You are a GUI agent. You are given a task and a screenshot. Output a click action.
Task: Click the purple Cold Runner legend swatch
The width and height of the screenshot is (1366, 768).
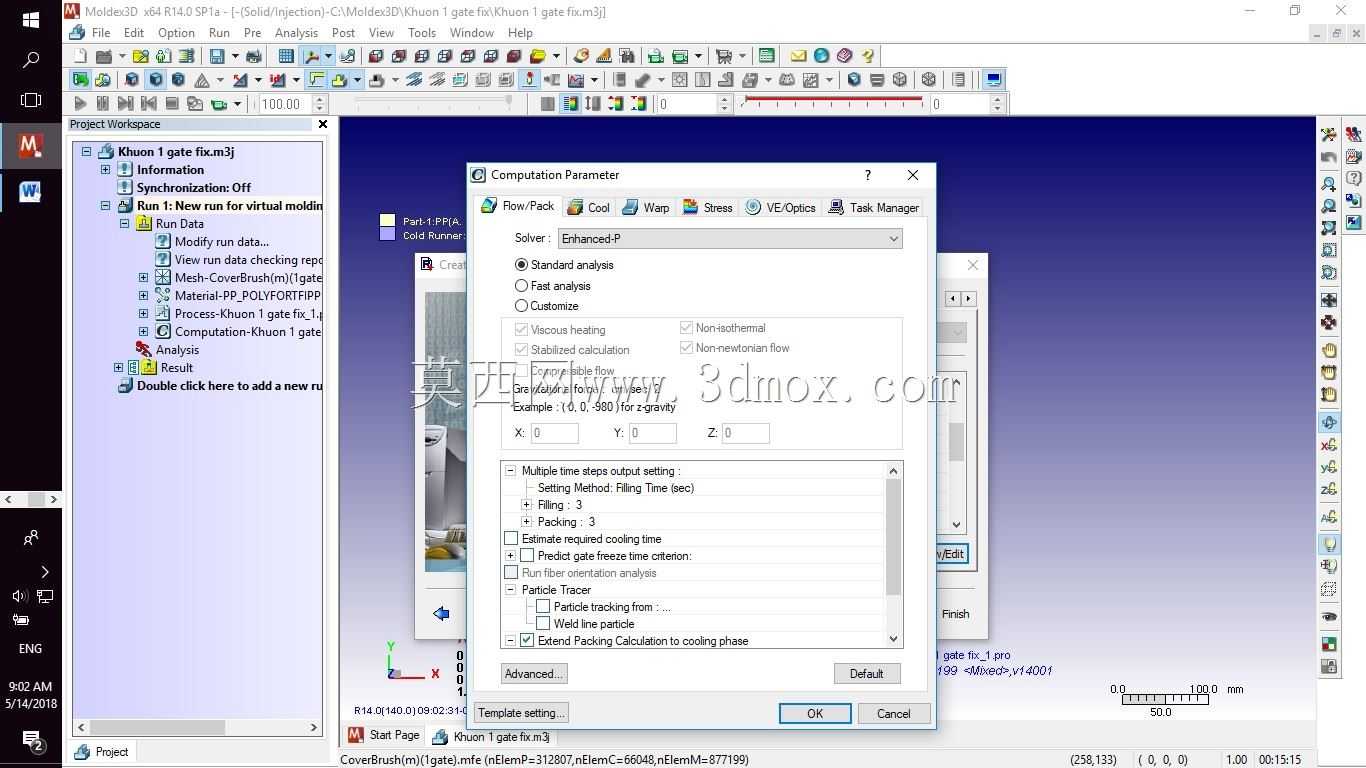point(387,235)
